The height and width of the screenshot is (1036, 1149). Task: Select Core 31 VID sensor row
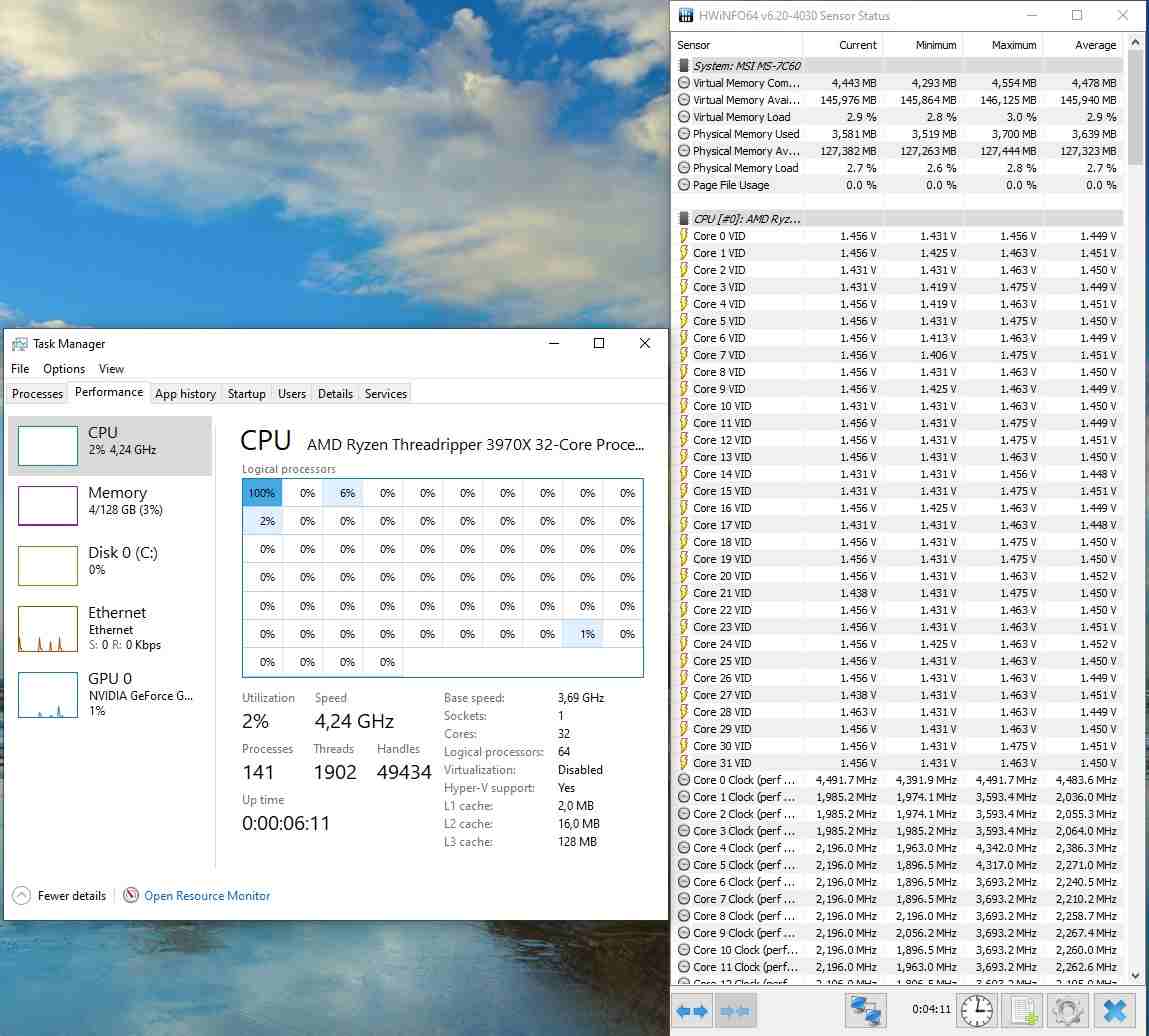point(898,763)
